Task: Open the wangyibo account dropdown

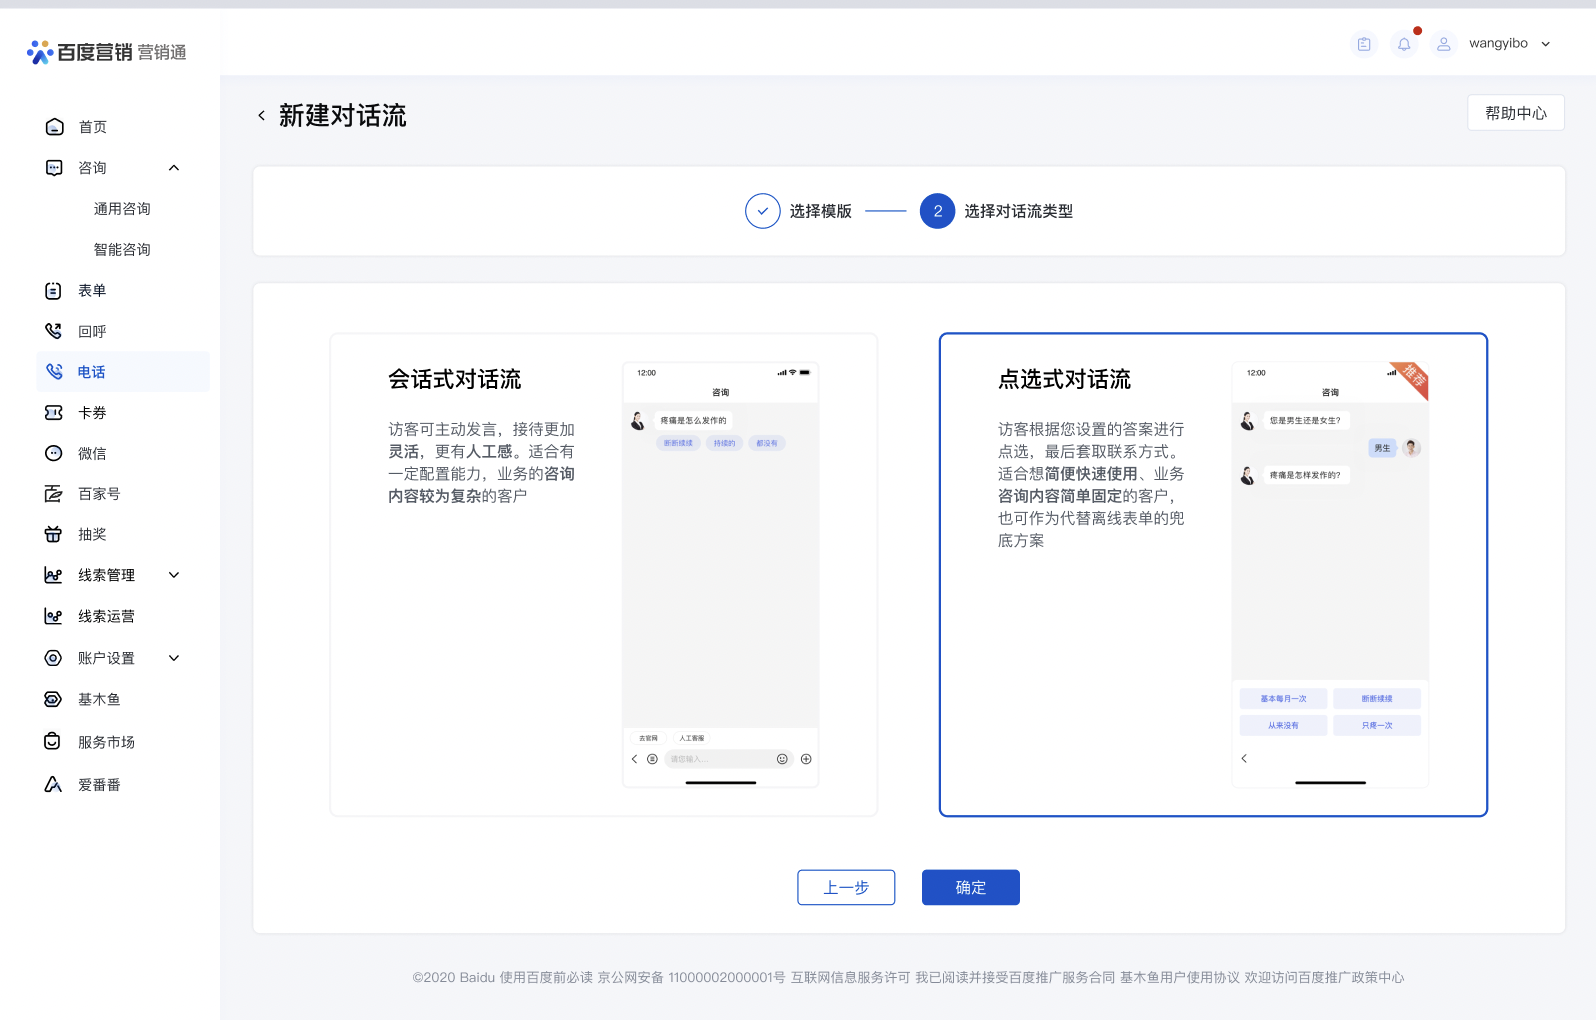Action: tap(1545, 44)
